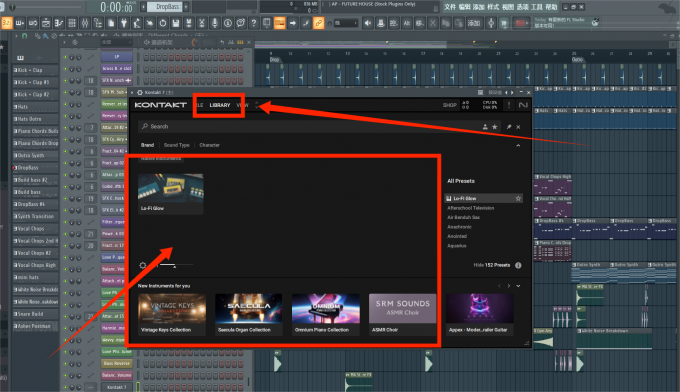
Task: Click the info circle icon in toolbar
Action: [228, 23]
